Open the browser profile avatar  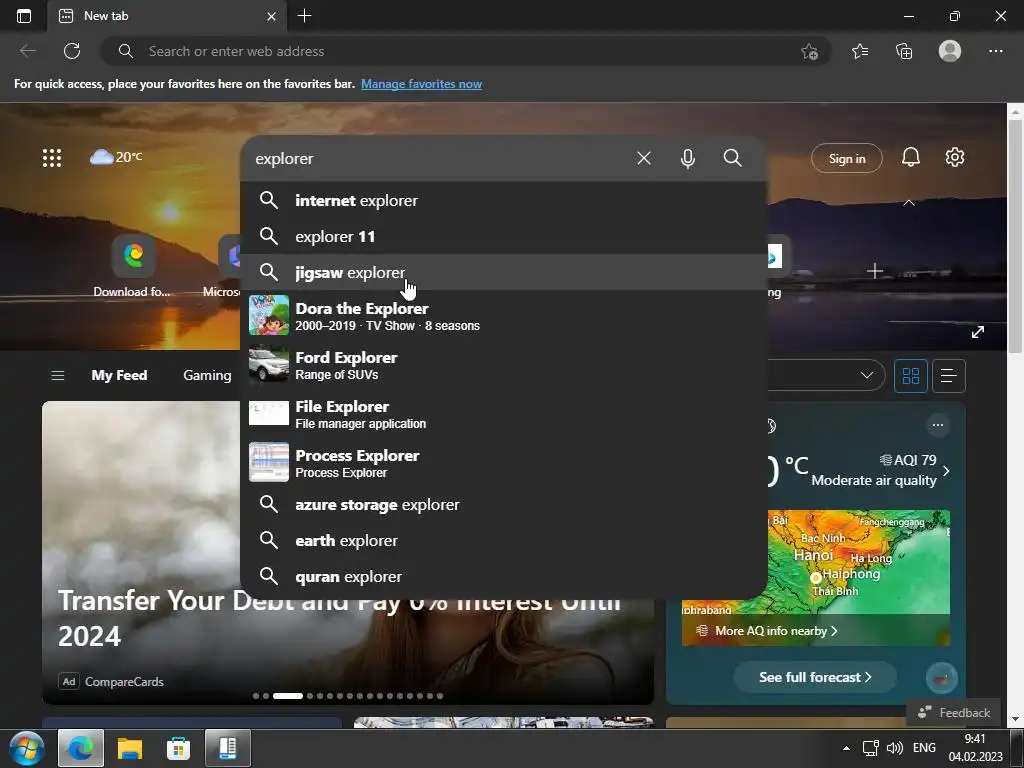950,51
